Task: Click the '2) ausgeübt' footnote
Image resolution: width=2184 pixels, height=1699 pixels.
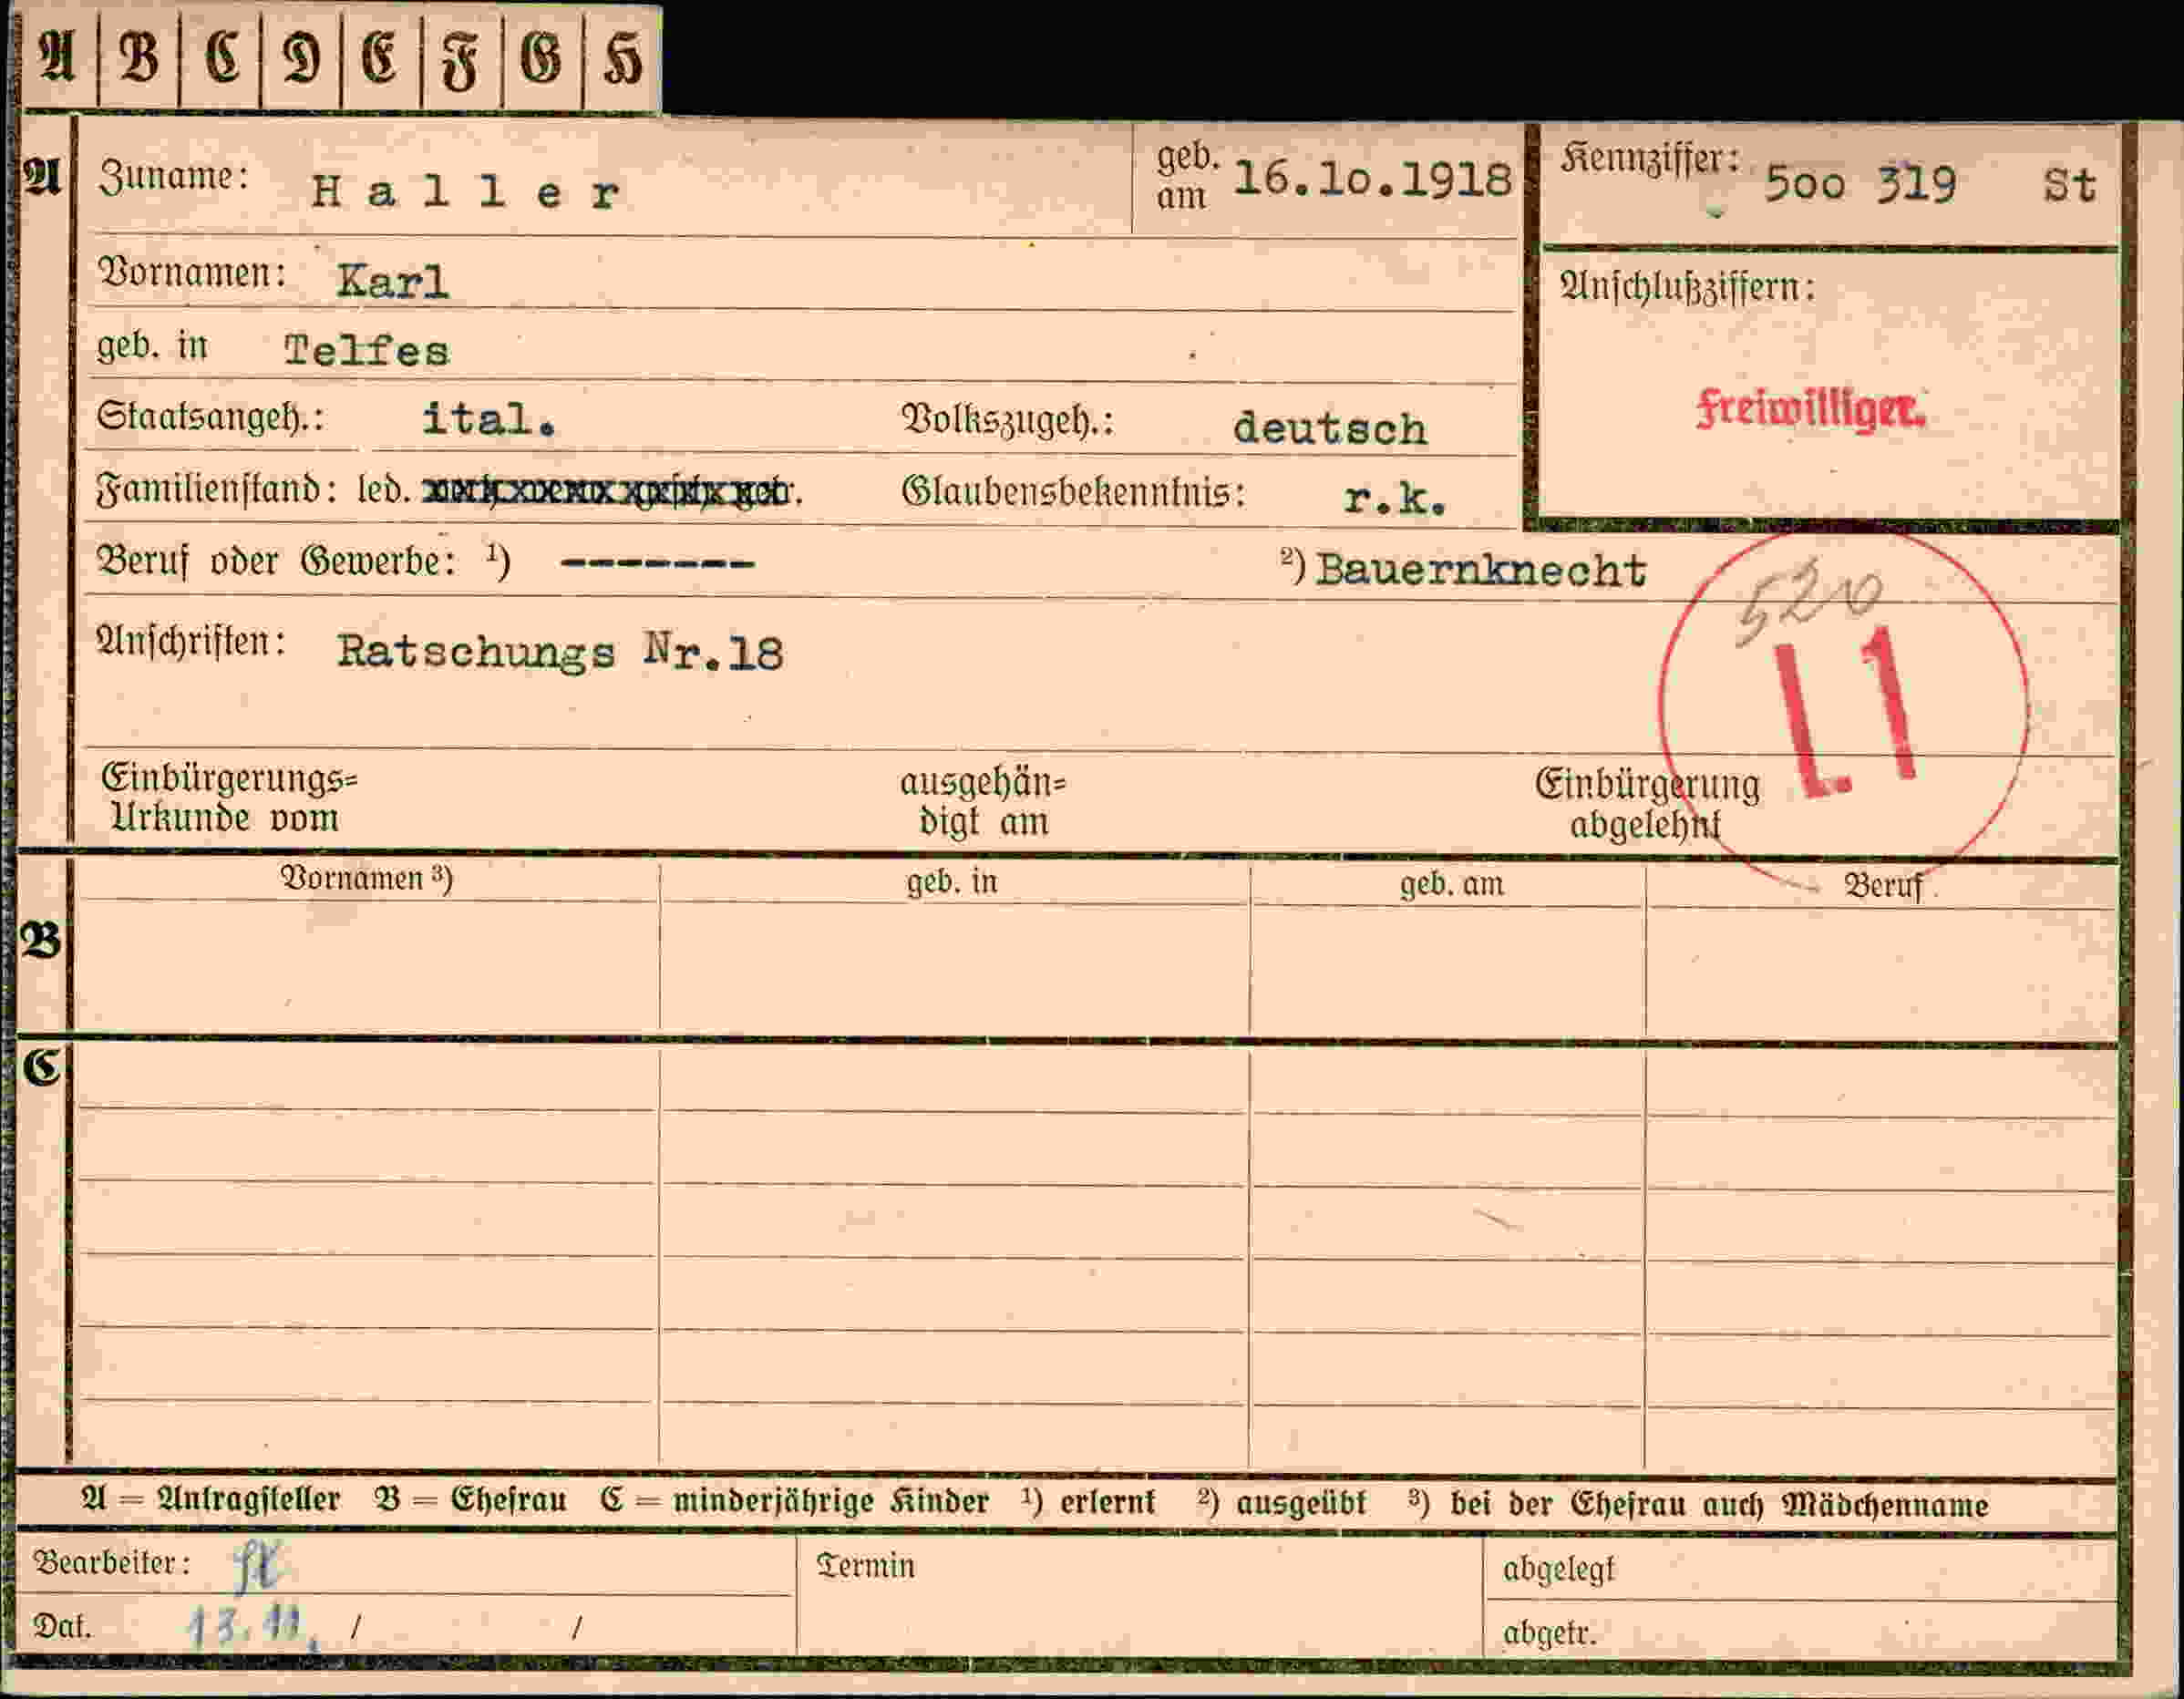Action: click(1281, 1503)
